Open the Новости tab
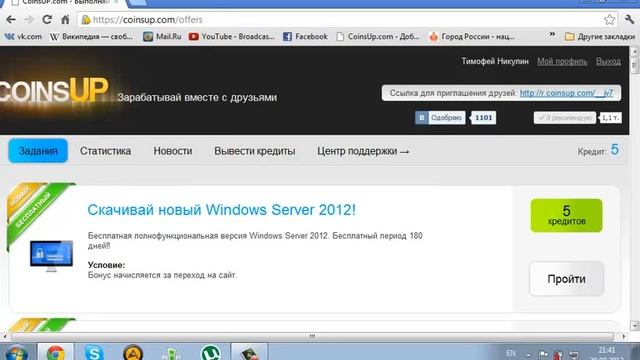The image size is (640, 360). click(x=173, y=151)
